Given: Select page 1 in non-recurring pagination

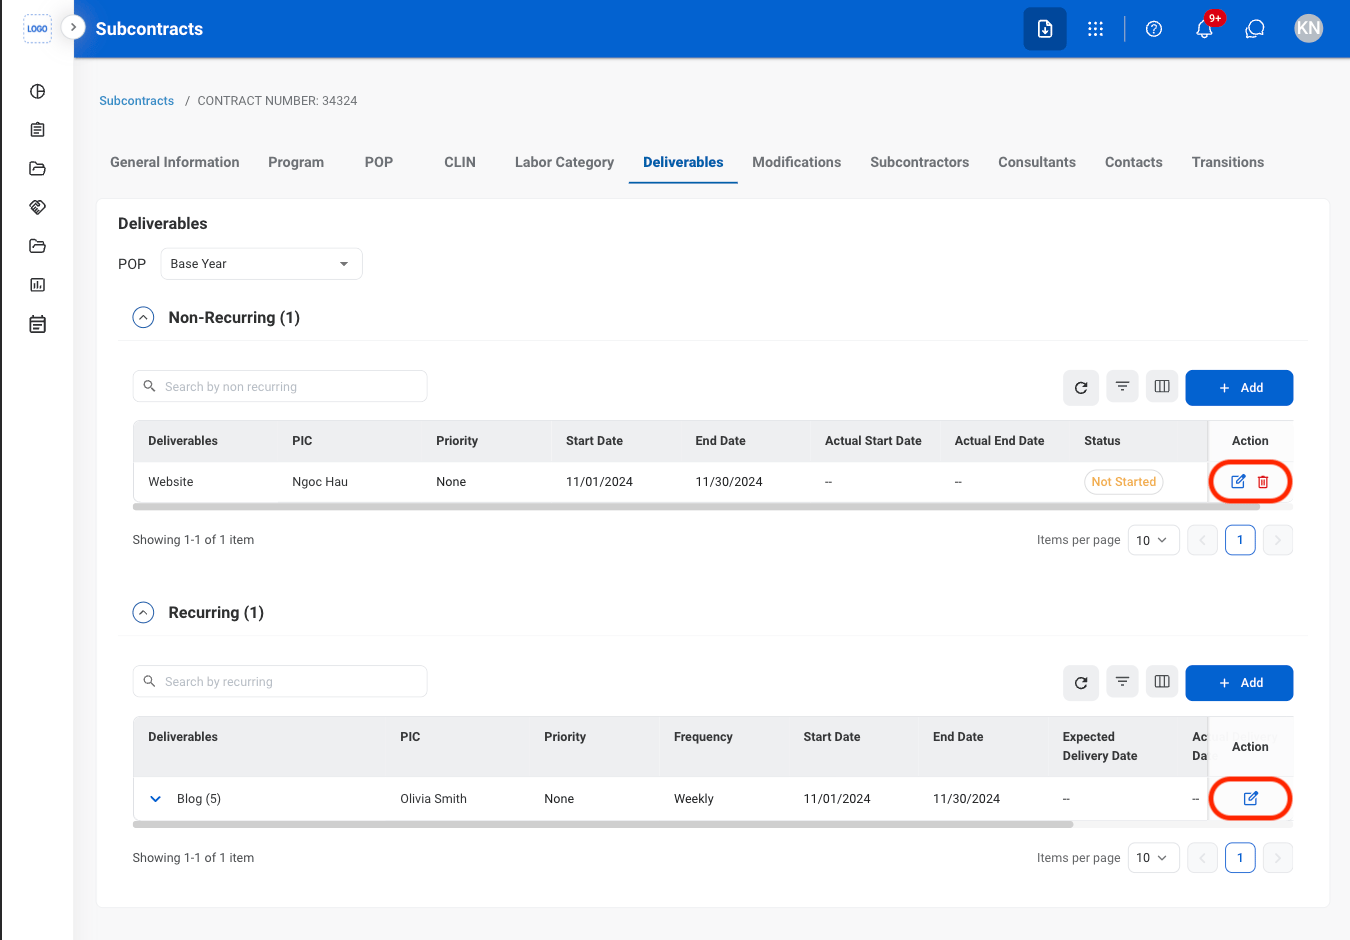Looking at the screenshot, I should (1240, 540).
